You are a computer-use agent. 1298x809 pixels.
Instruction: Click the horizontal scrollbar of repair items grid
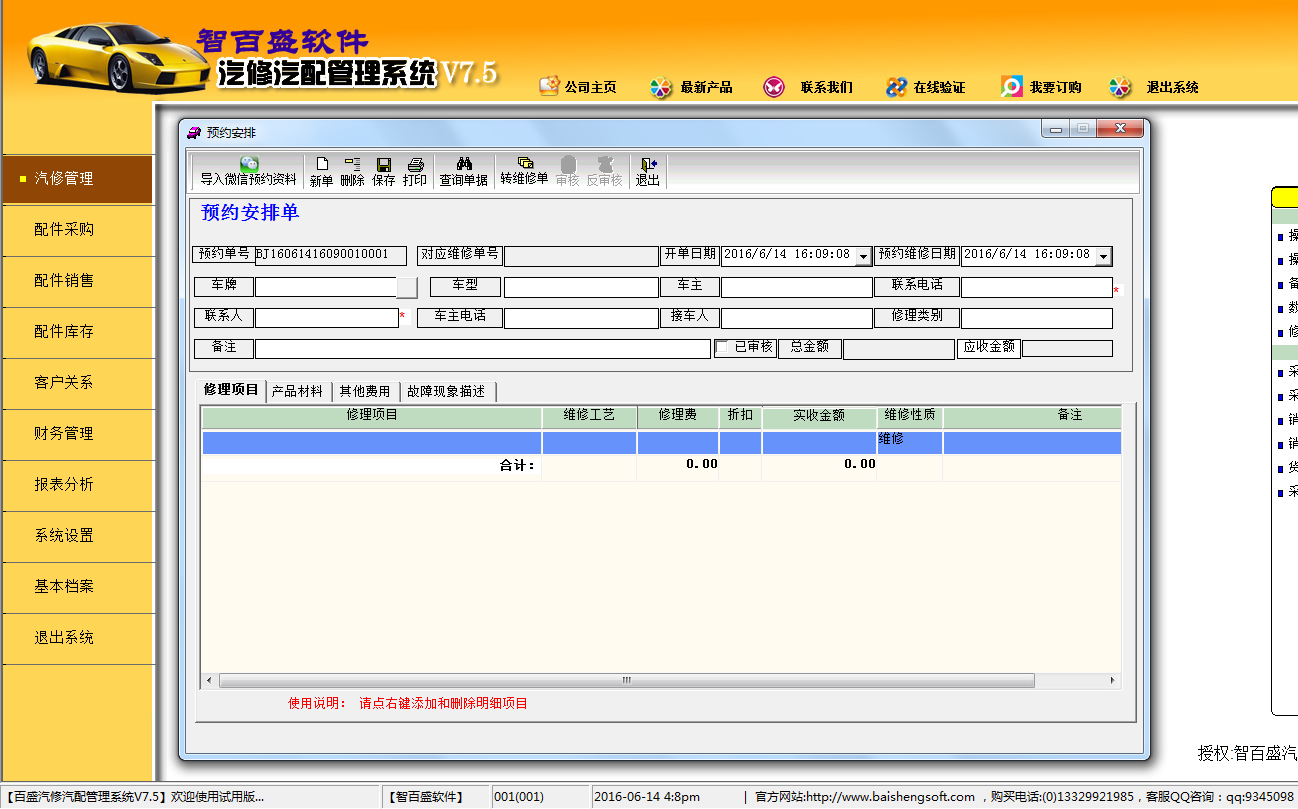click(626, 680)
